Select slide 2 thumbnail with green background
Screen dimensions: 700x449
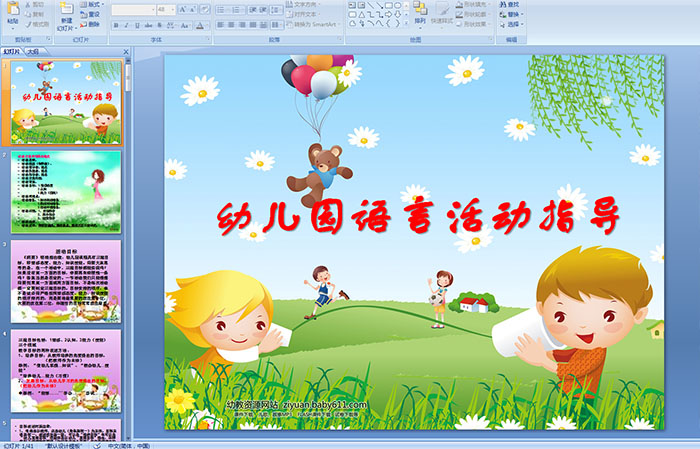(x=66, y=192)
